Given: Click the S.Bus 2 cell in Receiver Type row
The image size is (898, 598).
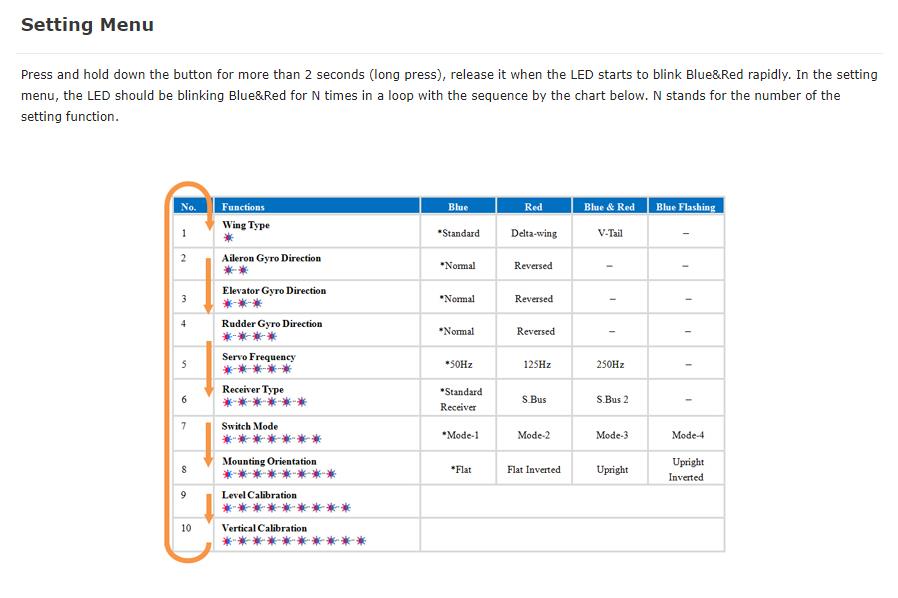Looking at the screenshot, I should pyautogui.click(x=612, y=399).
